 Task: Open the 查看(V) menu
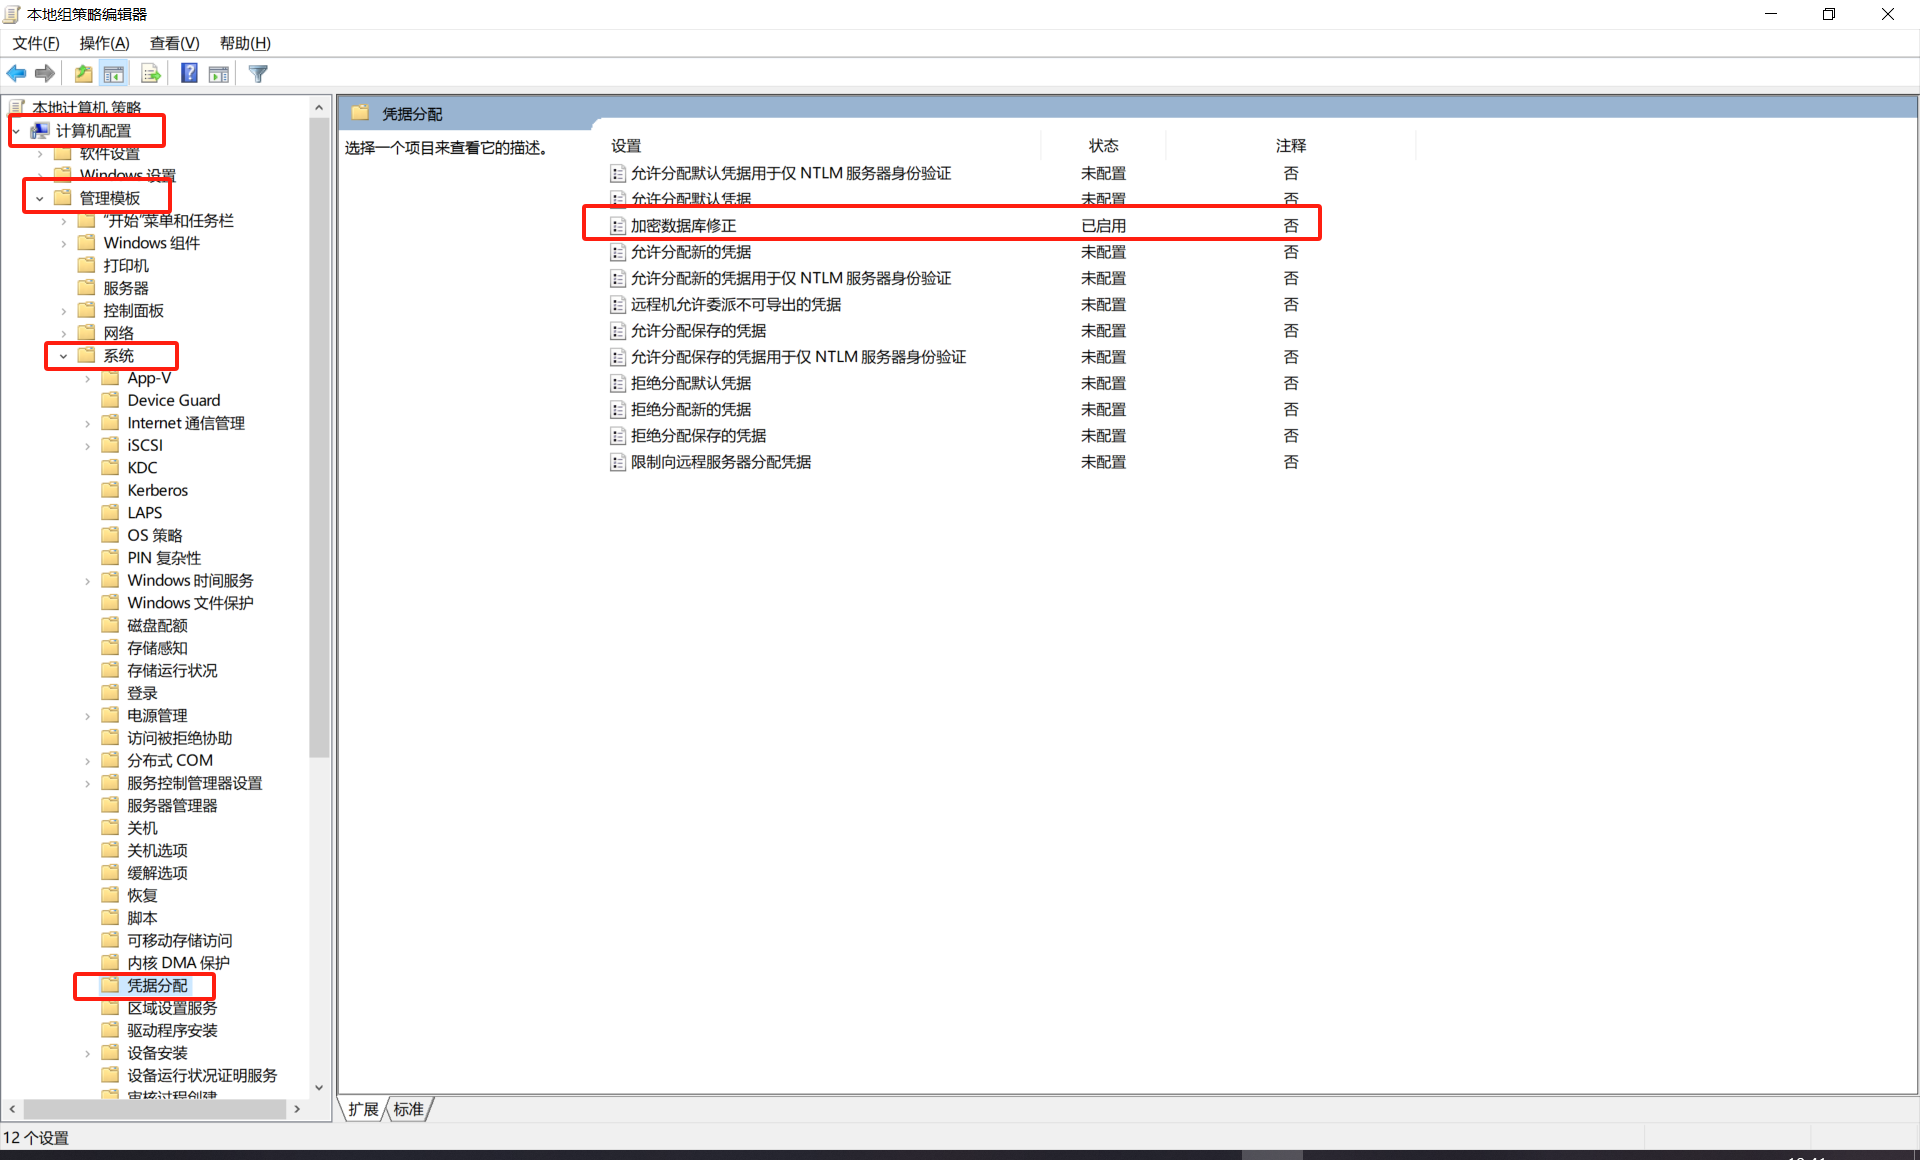(x=174, y=43)
